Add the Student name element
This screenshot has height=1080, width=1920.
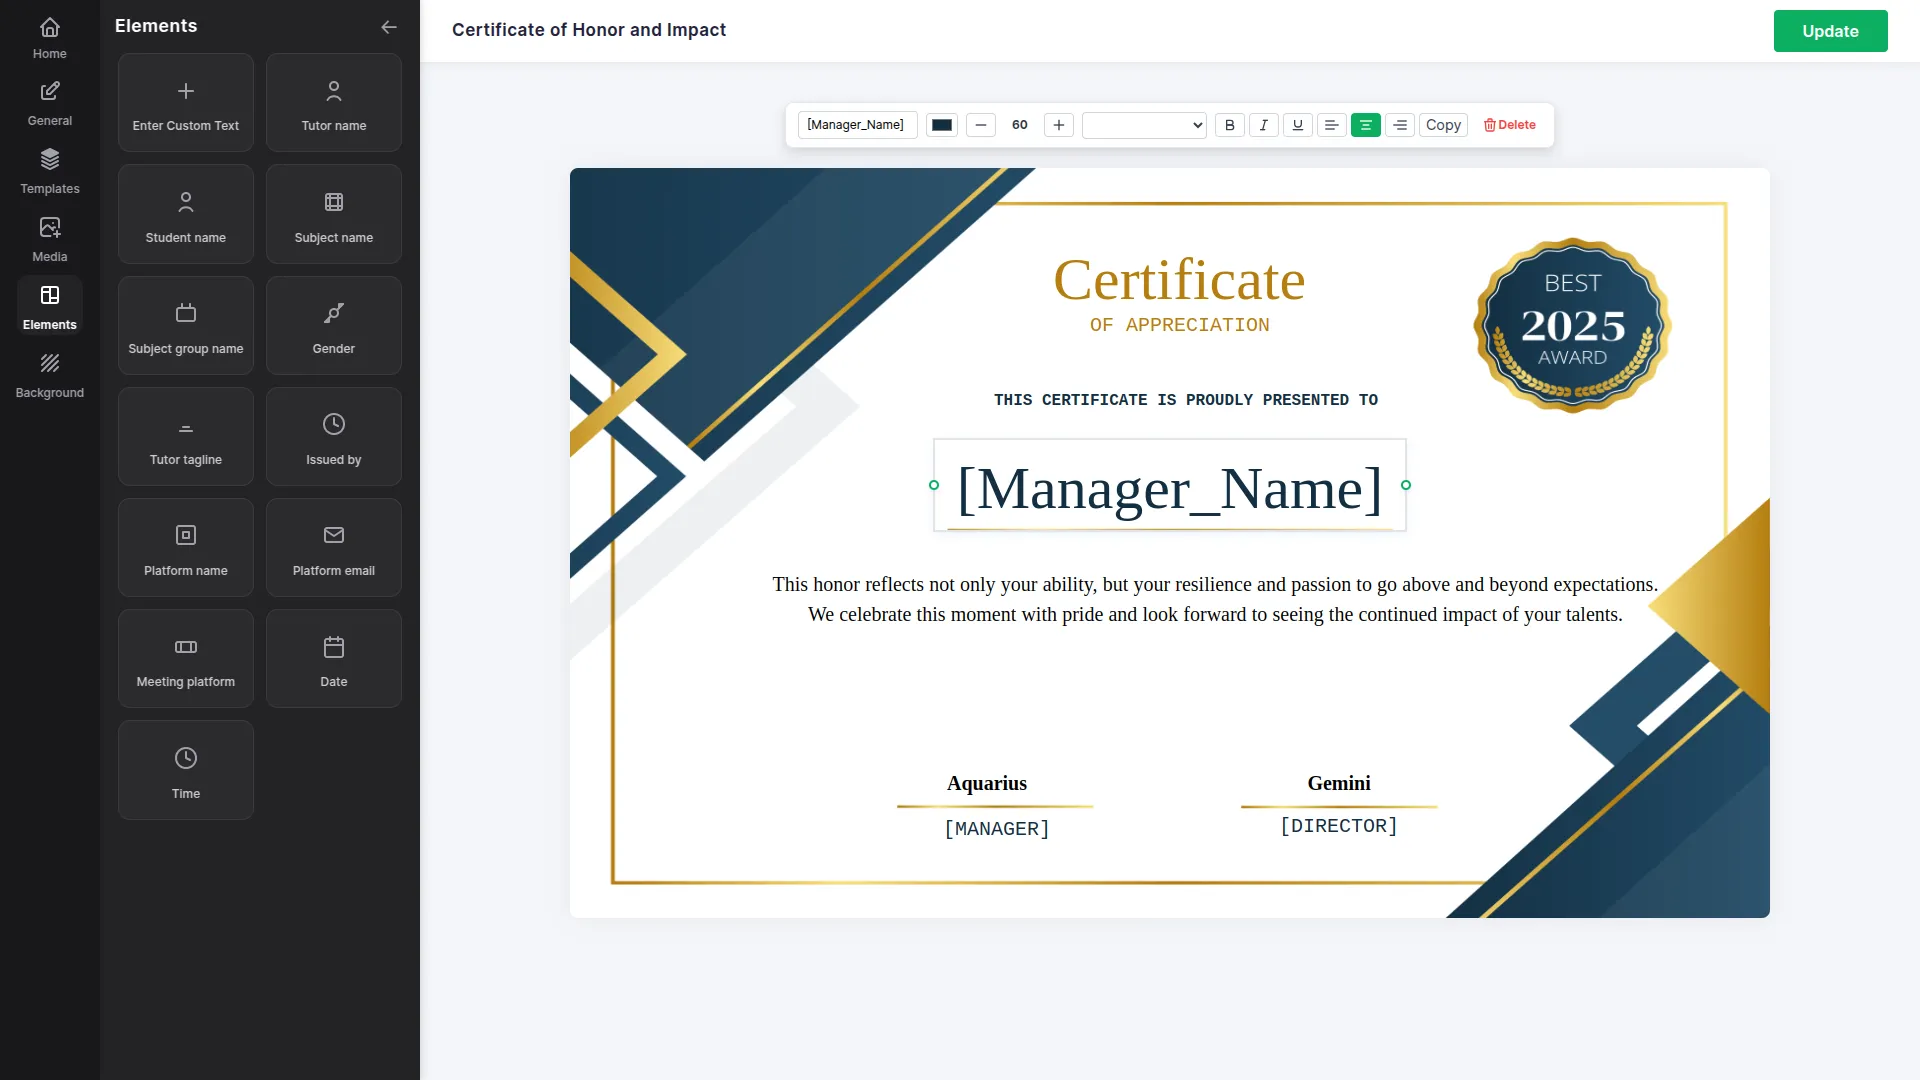pos(185,213)
